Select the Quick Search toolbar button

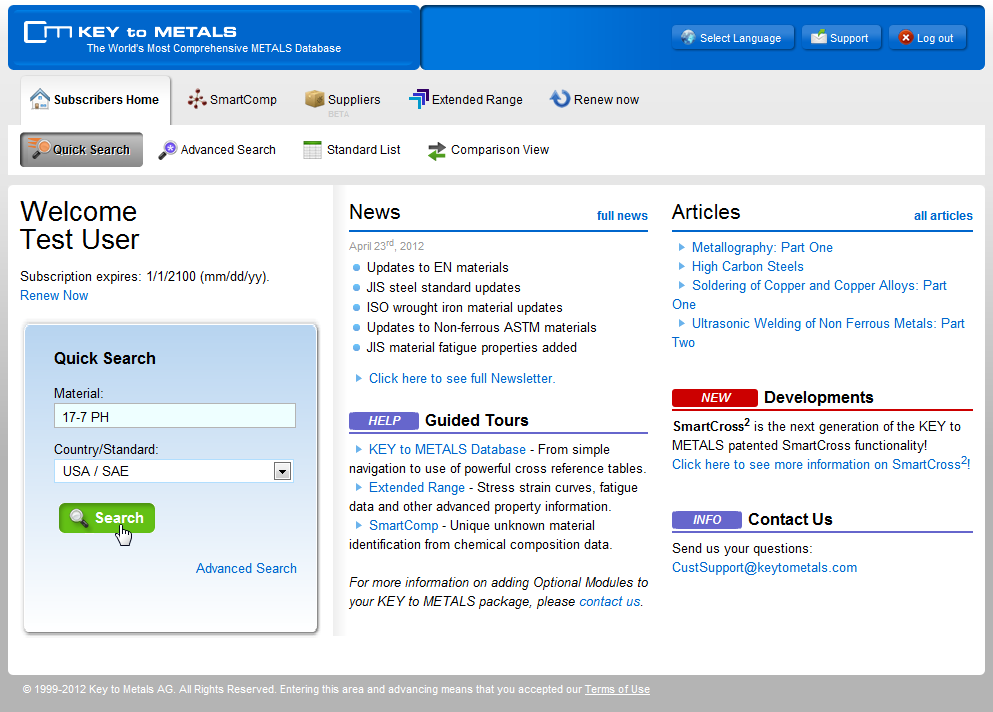[x=82, y=149]
